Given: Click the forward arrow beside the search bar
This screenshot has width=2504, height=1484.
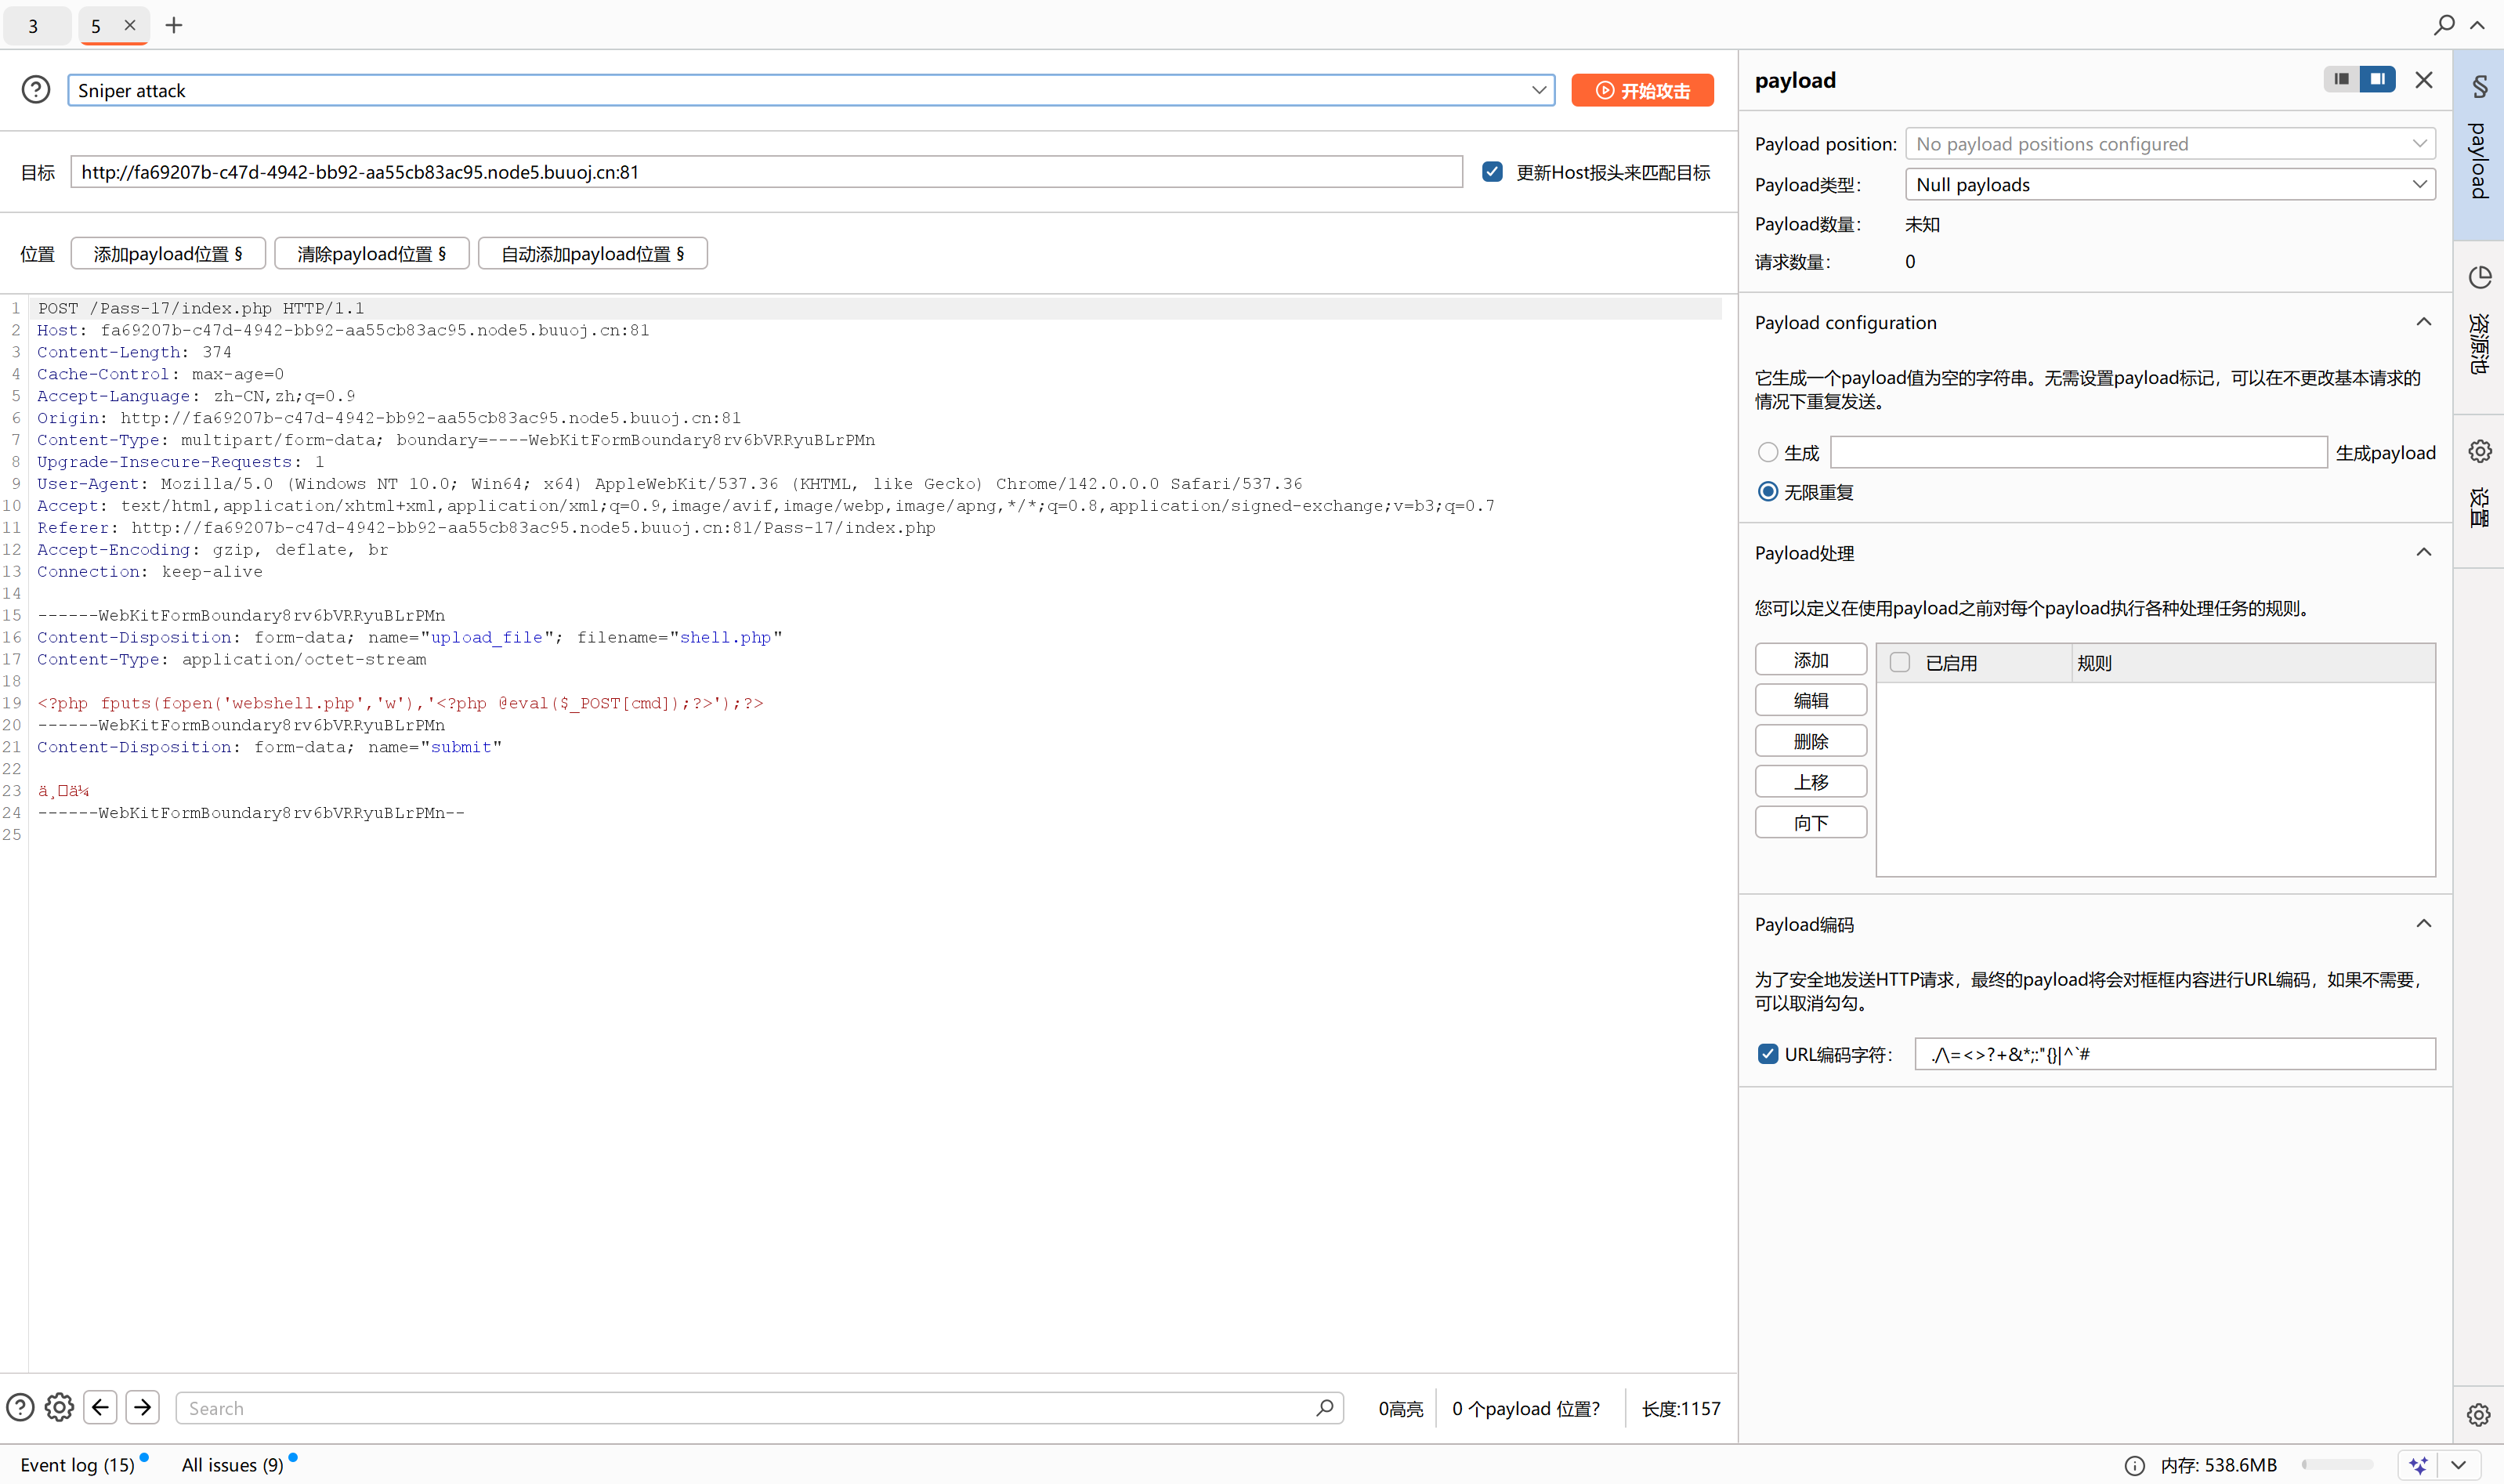Looking at the screenshot, I should click(143, 1407).
